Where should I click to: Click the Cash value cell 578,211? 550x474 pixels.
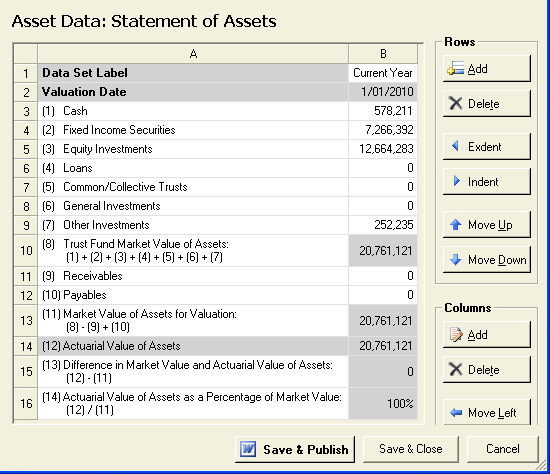click(x=383, y=111)
